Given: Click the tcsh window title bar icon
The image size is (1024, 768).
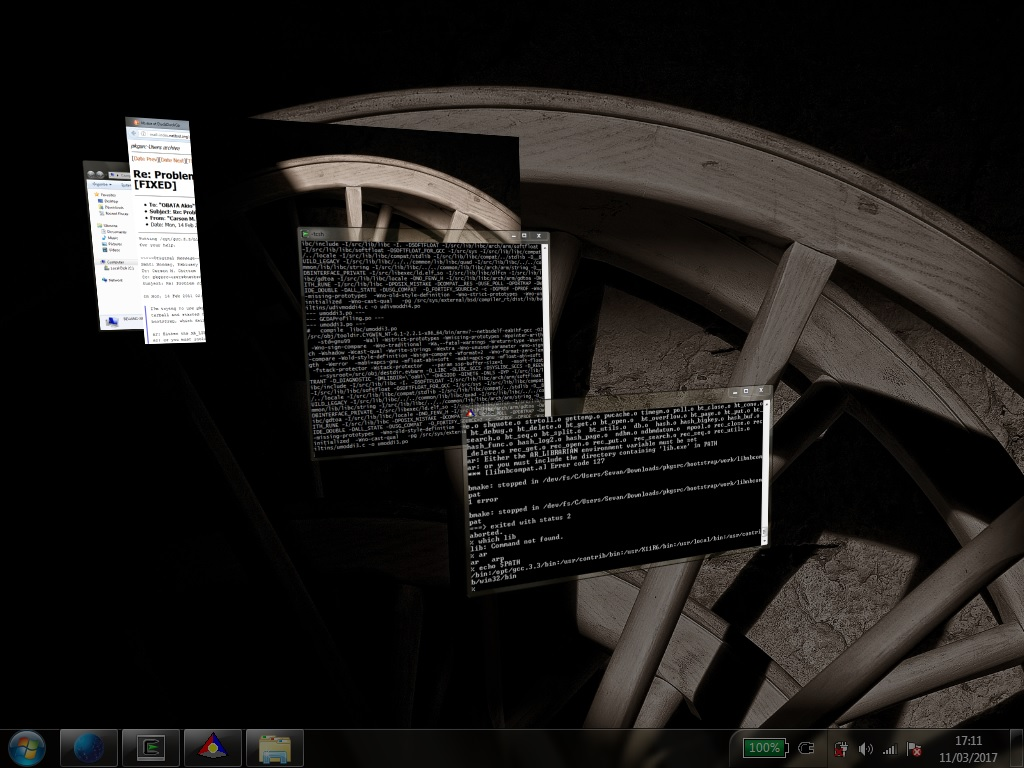Looking at the screenshot, I should tap(305, 233).
